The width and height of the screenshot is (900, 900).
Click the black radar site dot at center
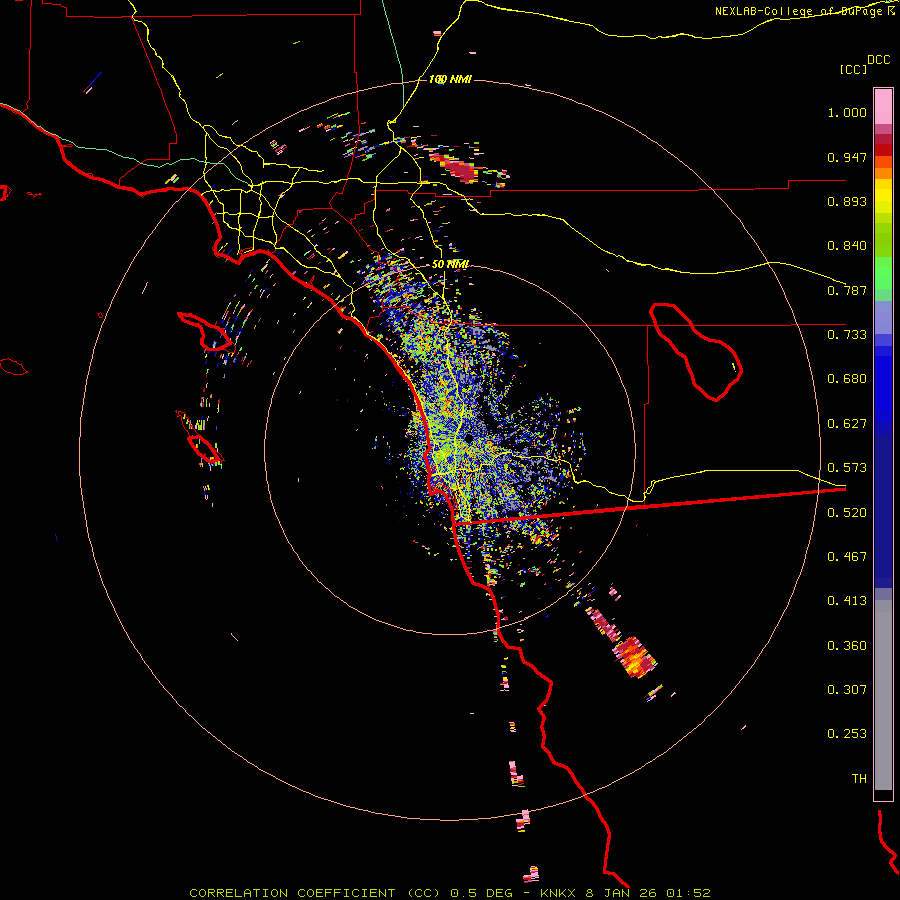(469, 439)
